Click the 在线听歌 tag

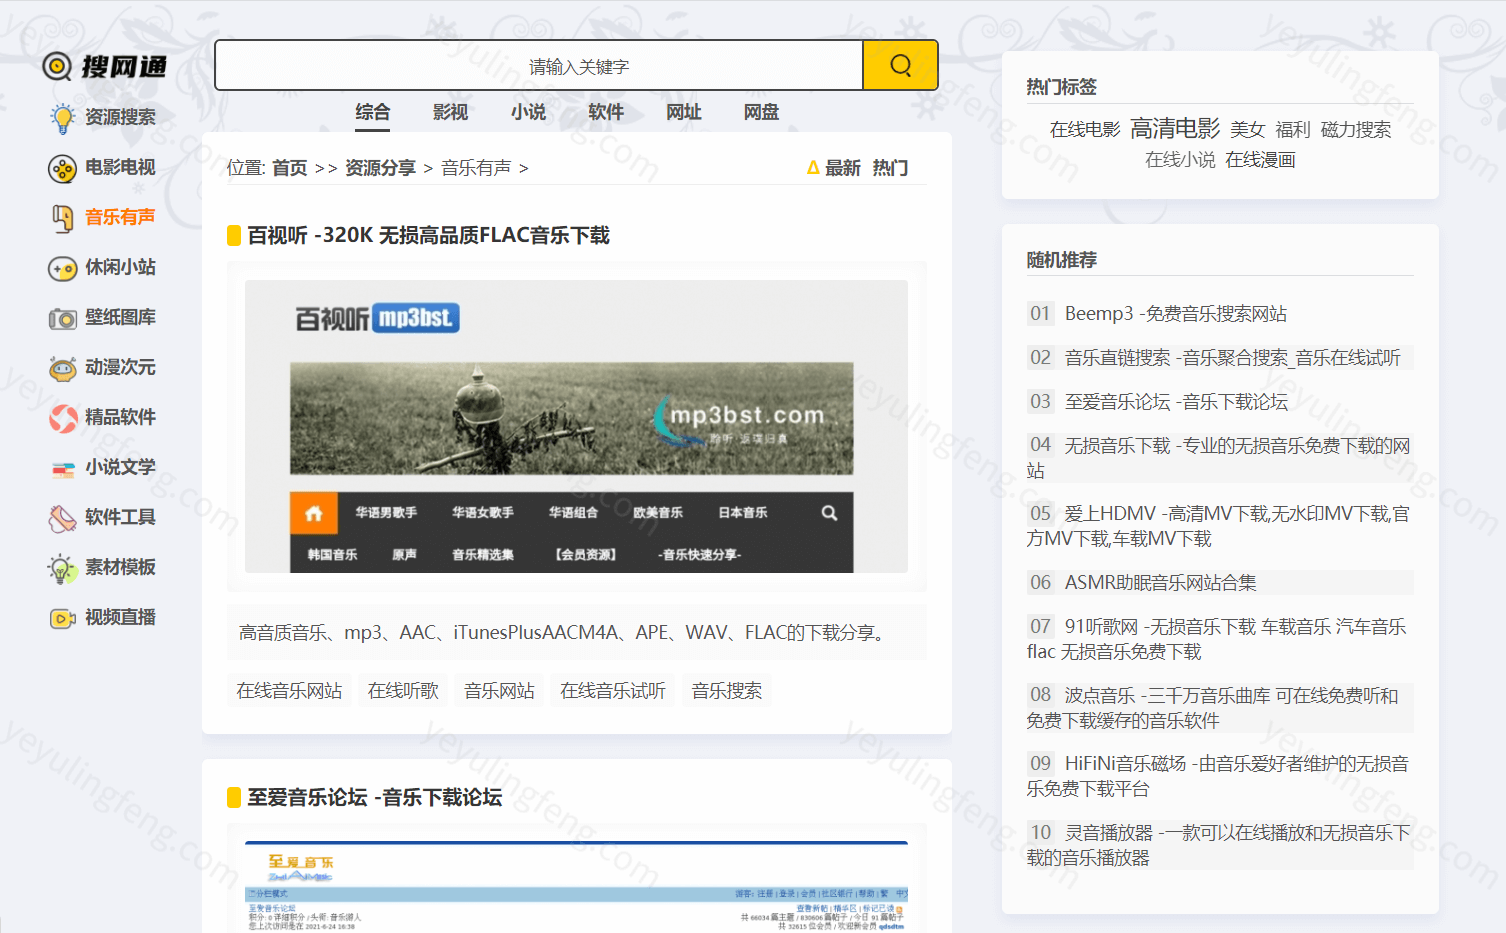(x=403, y=690)
